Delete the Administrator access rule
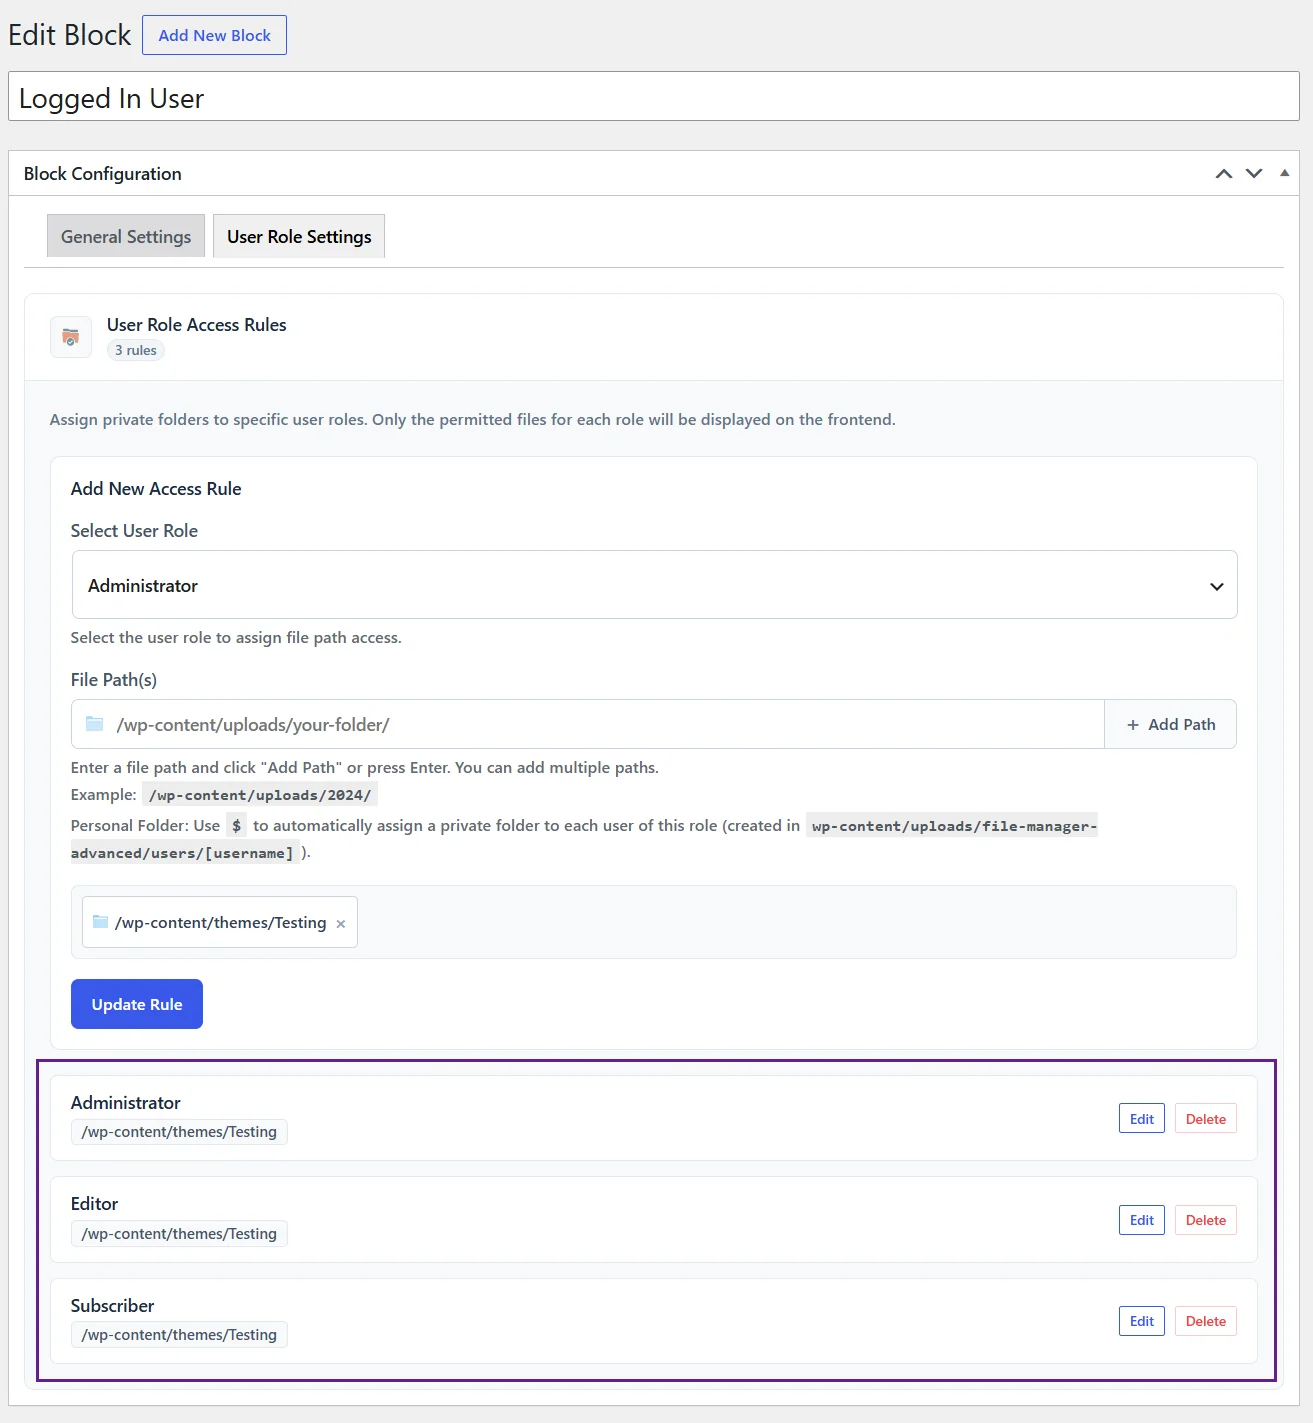The height and width of the screenshot is (1423, 1313). (x=1205, y=1119)
